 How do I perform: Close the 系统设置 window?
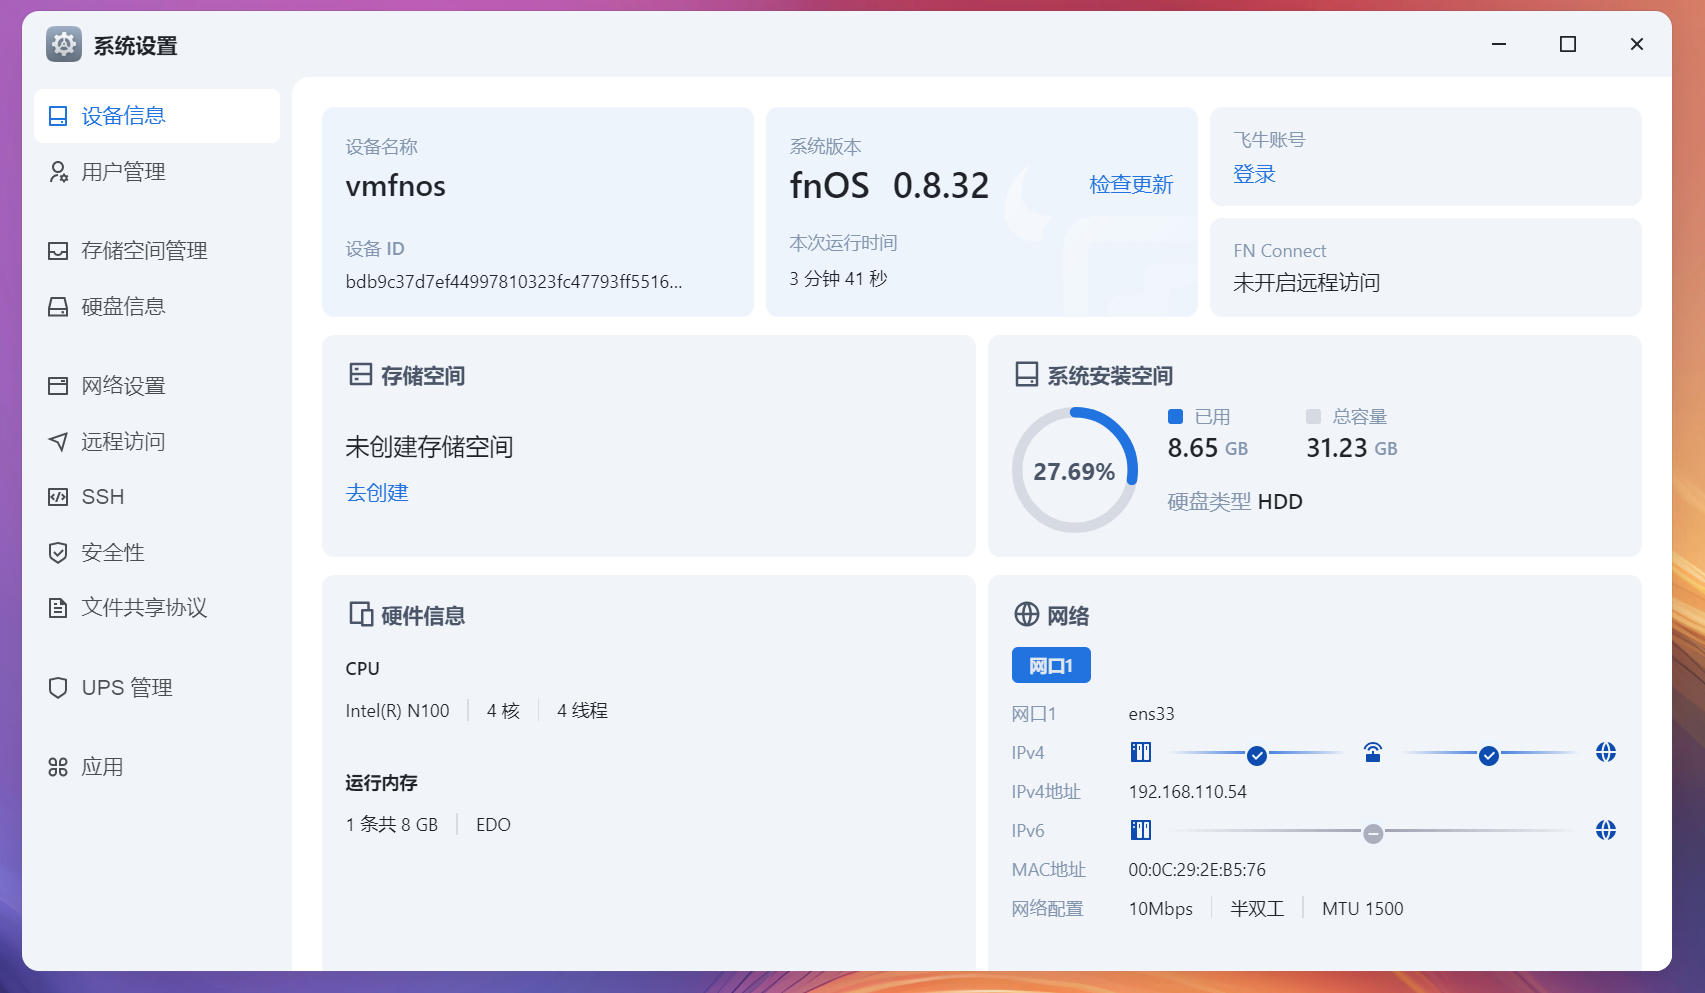[1637, 44]
